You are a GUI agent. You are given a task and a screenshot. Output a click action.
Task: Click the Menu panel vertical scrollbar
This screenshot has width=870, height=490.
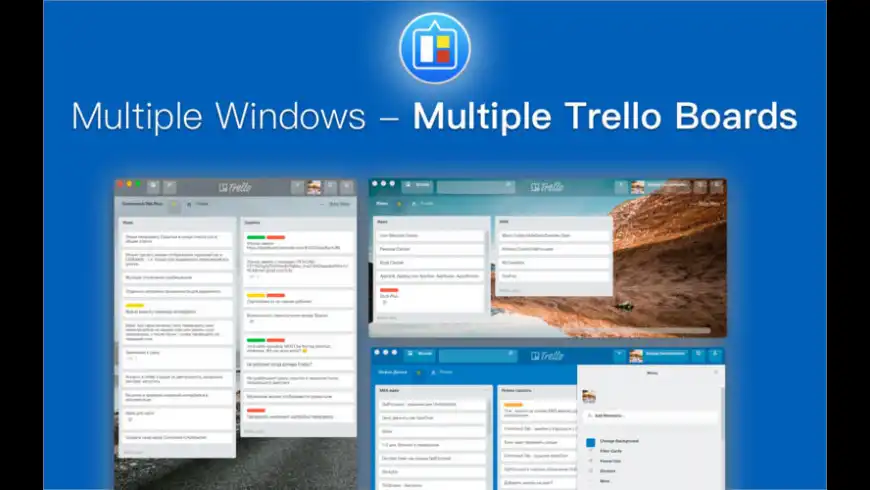(722, 413)
